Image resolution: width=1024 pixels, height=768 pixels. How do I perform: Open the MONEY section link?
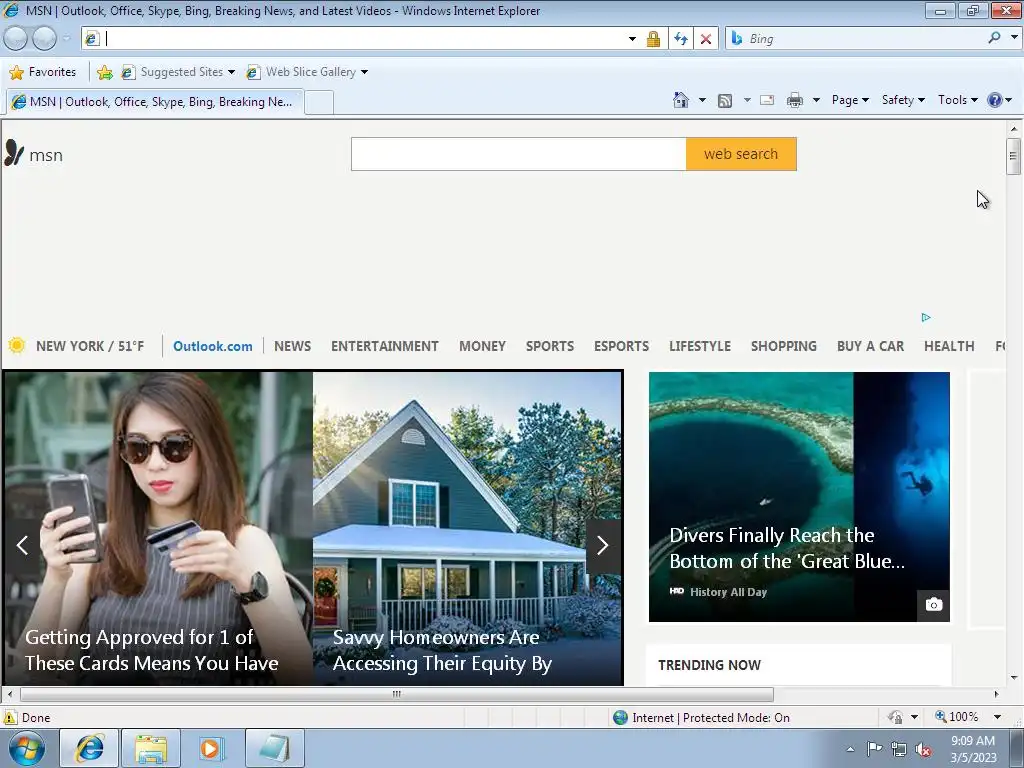tap(482, 346)
